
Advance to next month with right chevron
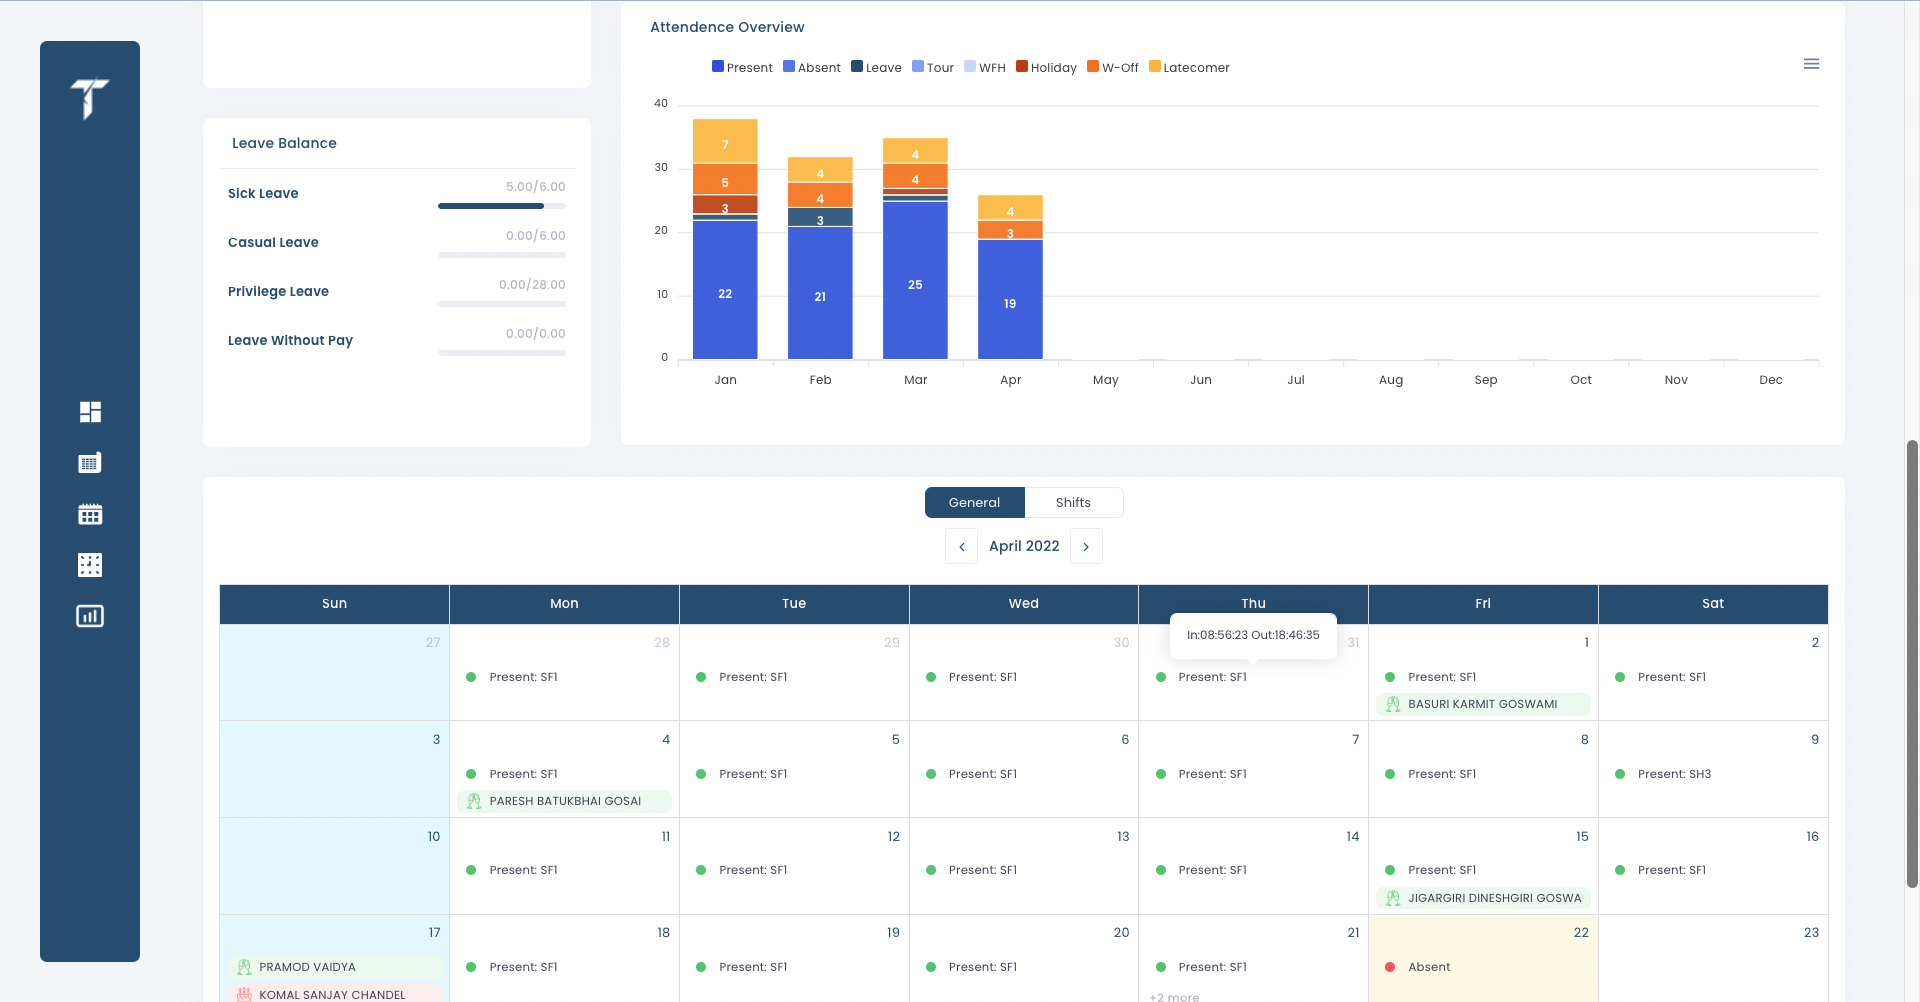(1086, 546)
